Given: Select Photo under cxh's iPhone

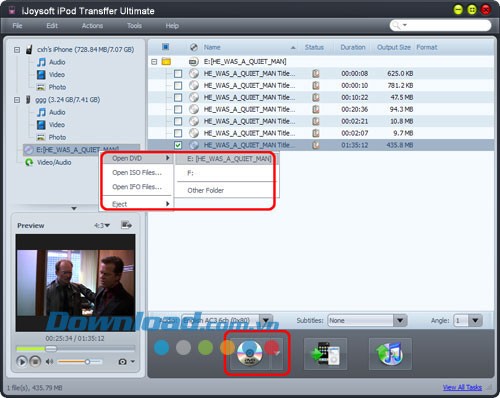Looking at the screenshot, I should [57, 87].
